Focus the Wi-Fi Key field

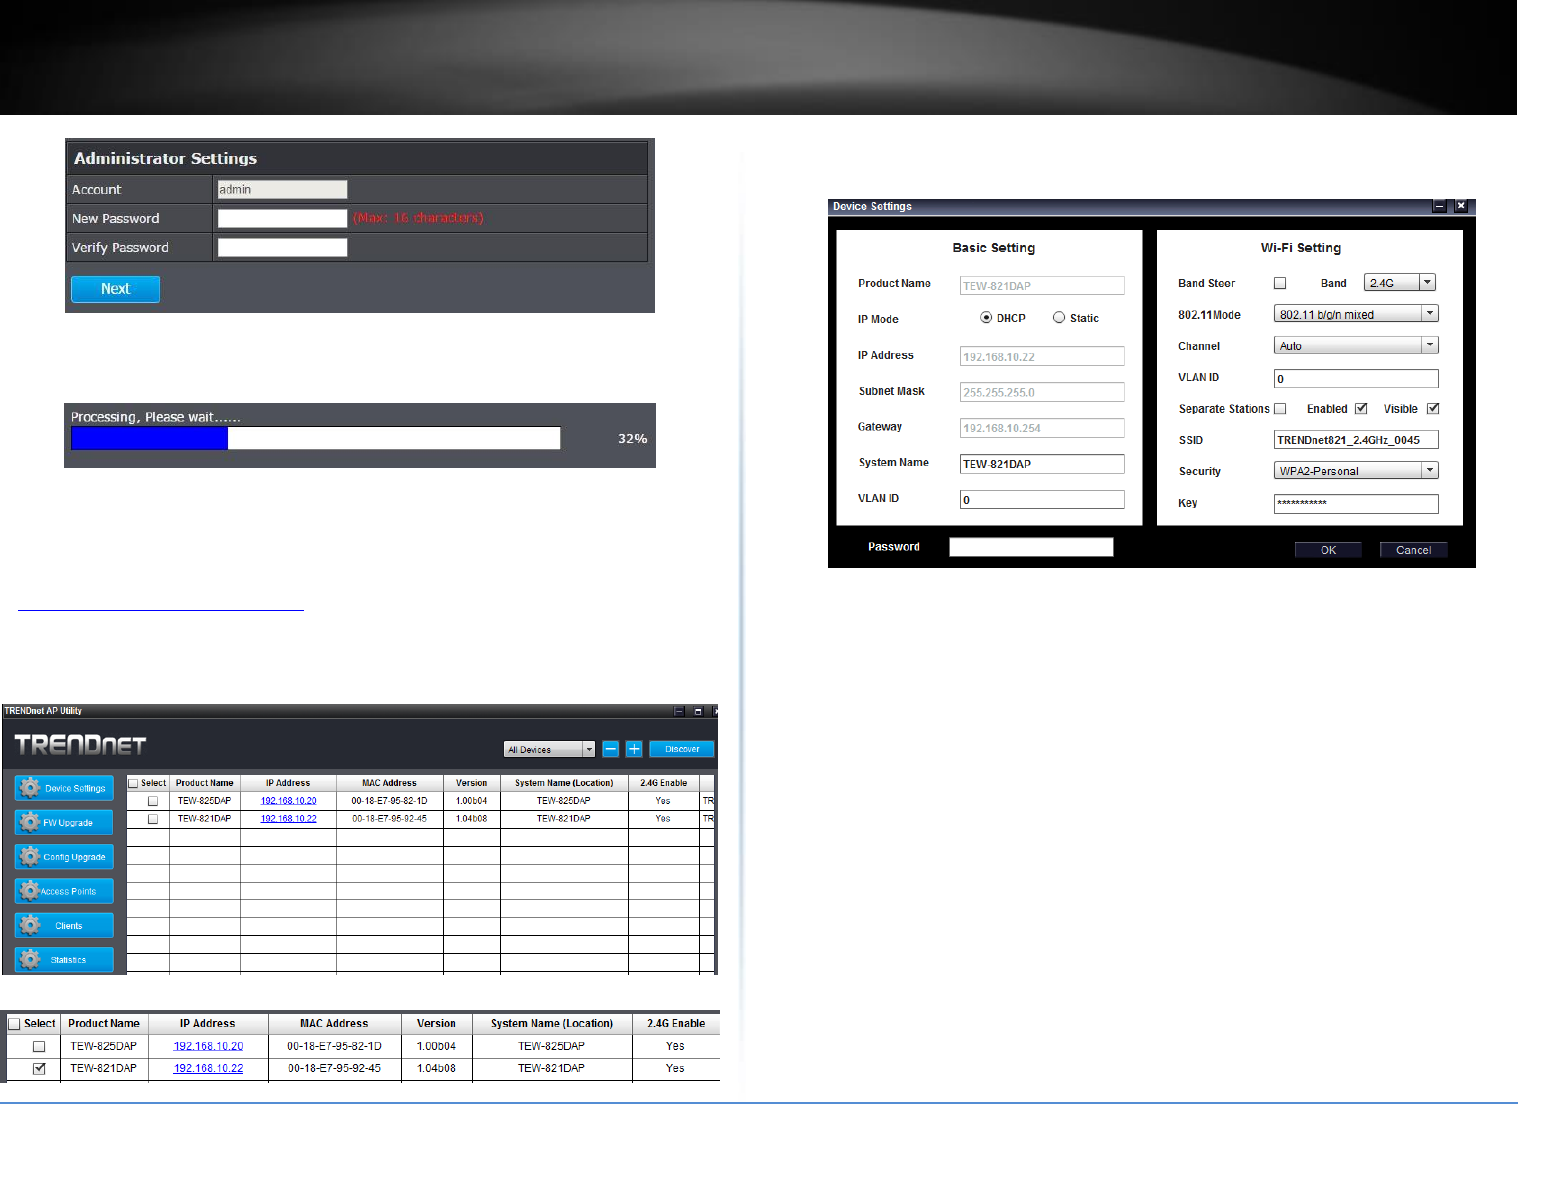click(x=1356, y=504)
